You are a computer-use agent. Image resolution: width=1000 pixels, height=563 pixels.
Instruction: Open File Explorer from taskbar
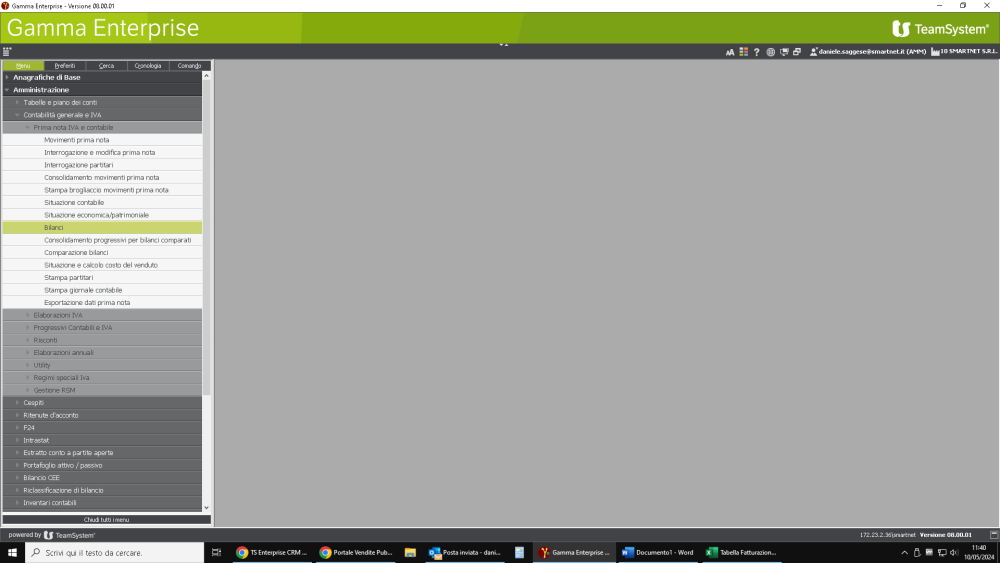(x=410, y=552)
